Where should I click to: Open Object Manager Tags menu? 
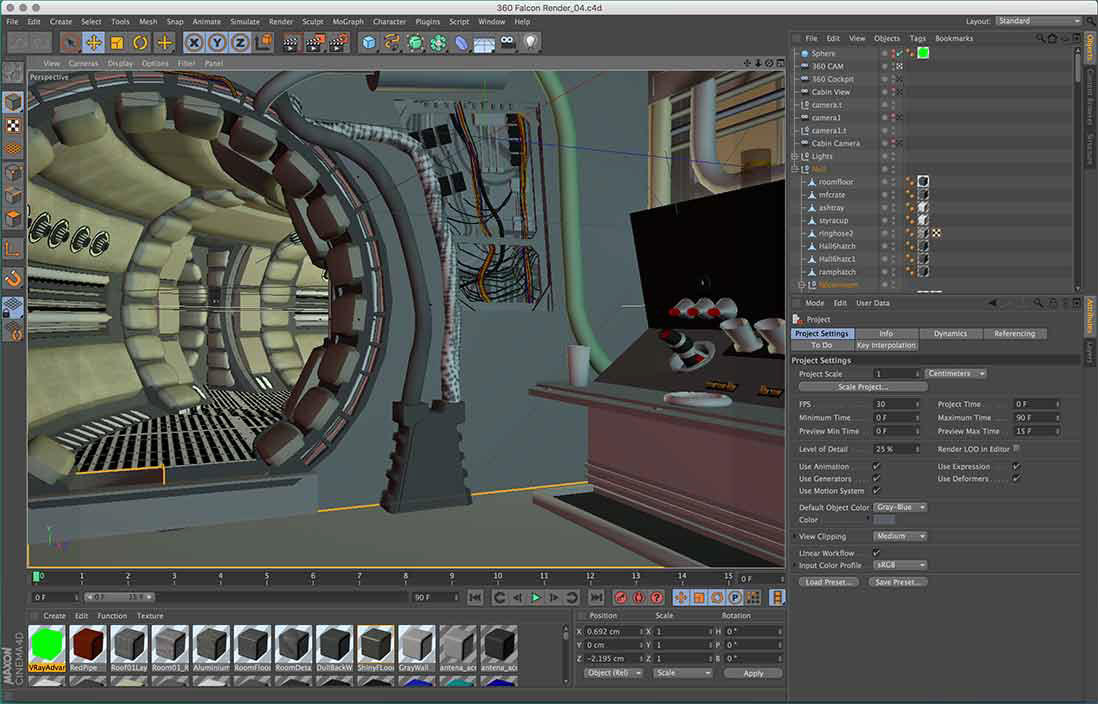(x=917, y=39)
